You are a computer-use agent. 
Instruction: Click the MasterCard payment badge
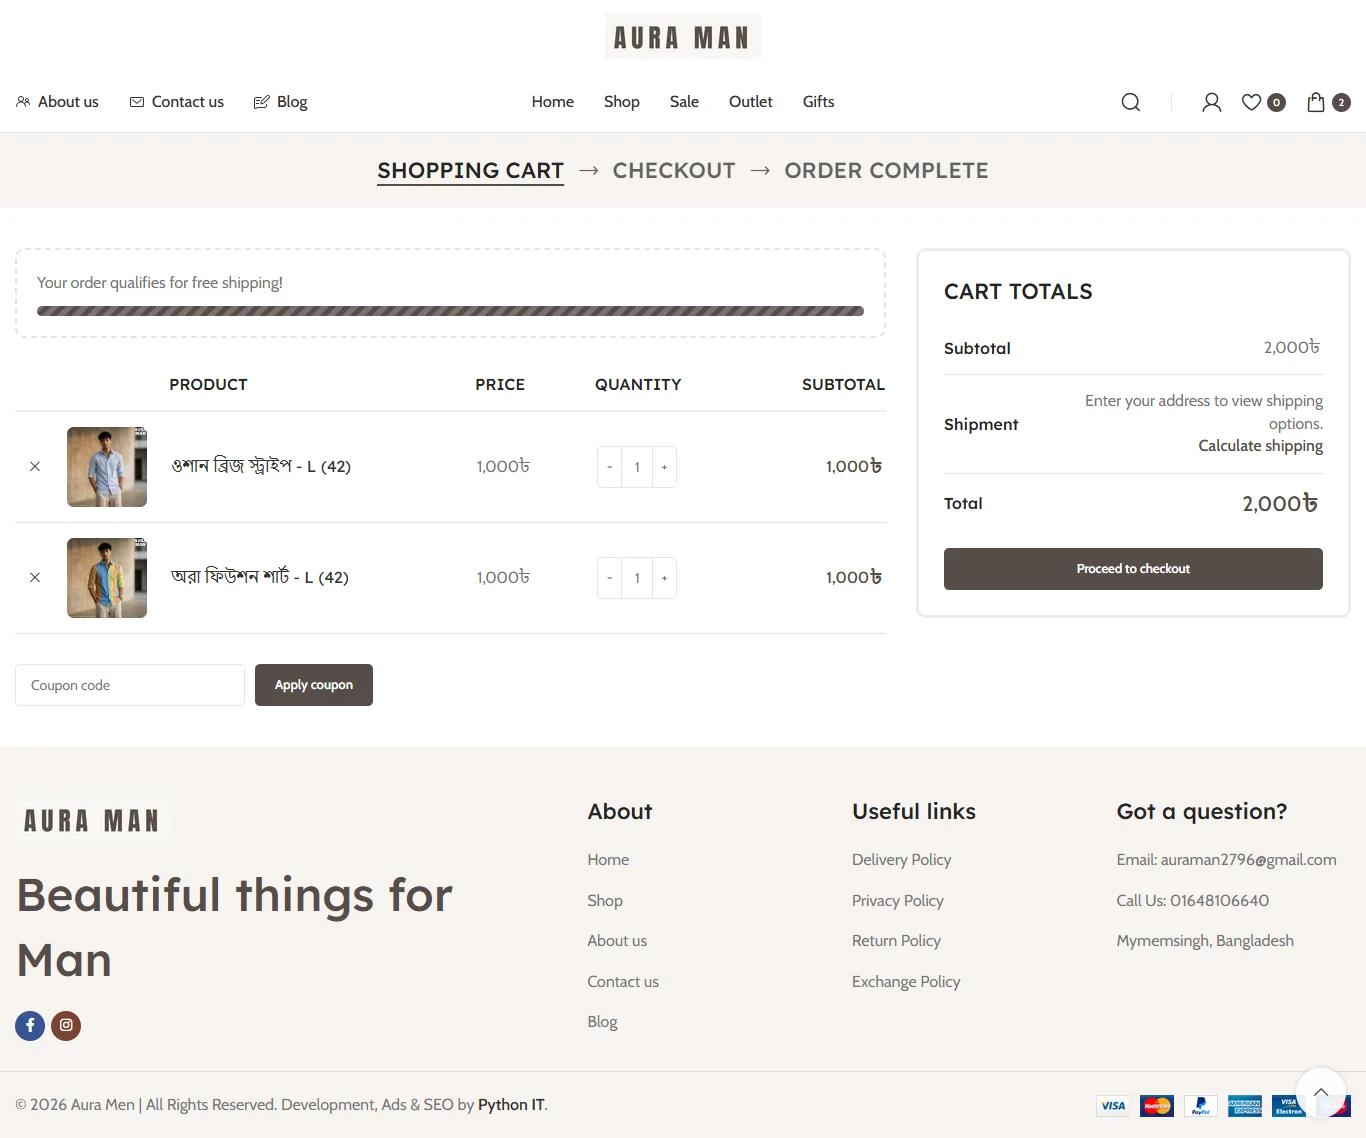(x=1157, y=1106)
